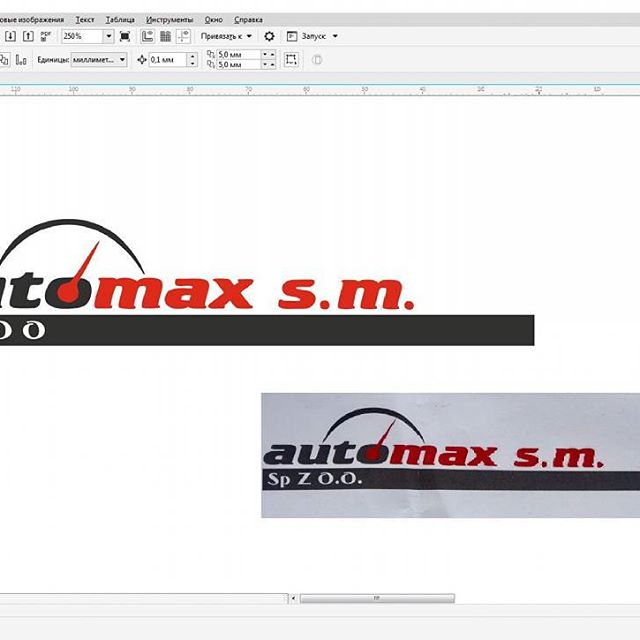Screen dimensions: 640x640
Task: Click the full-screen preview icon
Action: click(125, 36)
